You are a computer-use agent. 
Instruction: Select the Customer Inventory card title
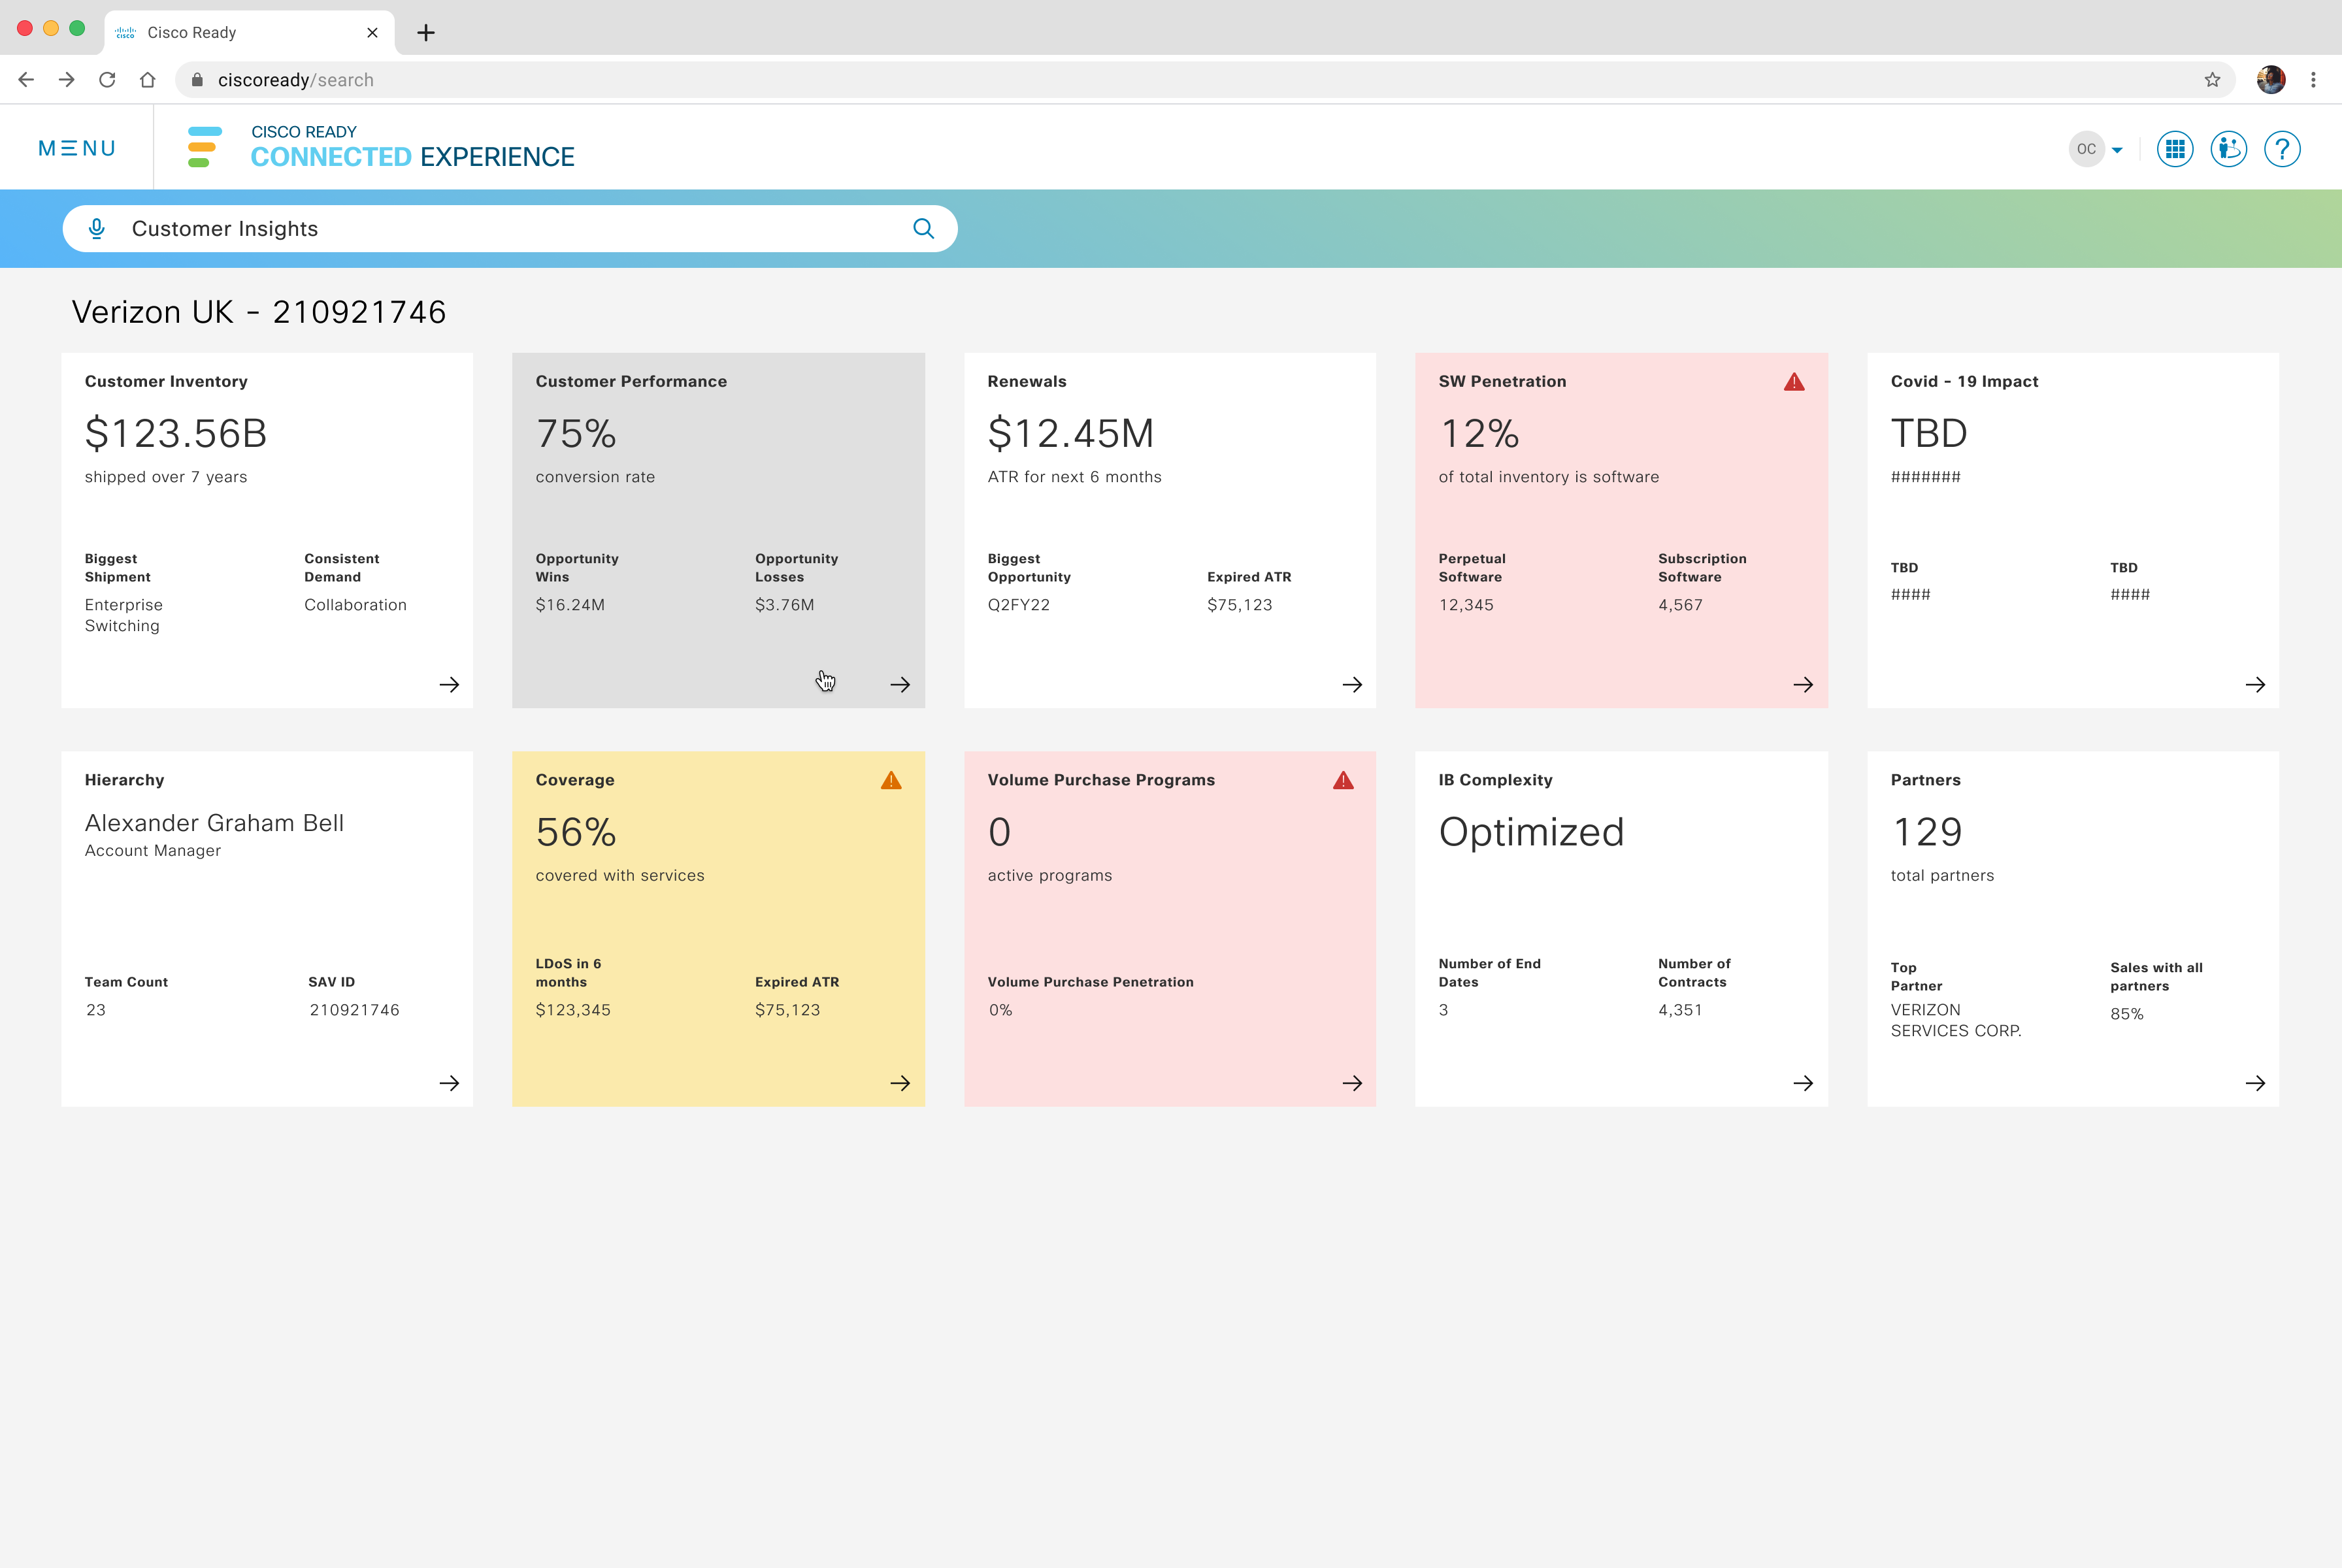166,382
